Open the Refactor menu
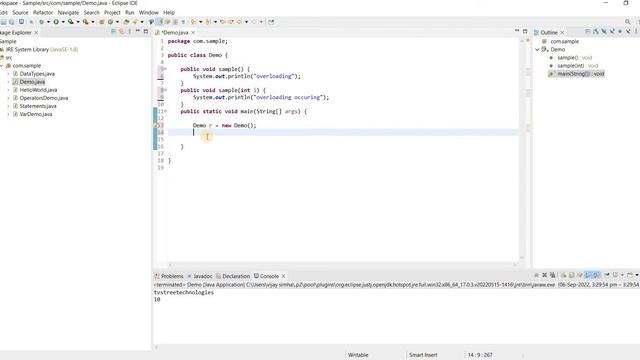Image resolution: width=640 pixels, height=360 pixels. click(43, 13)
